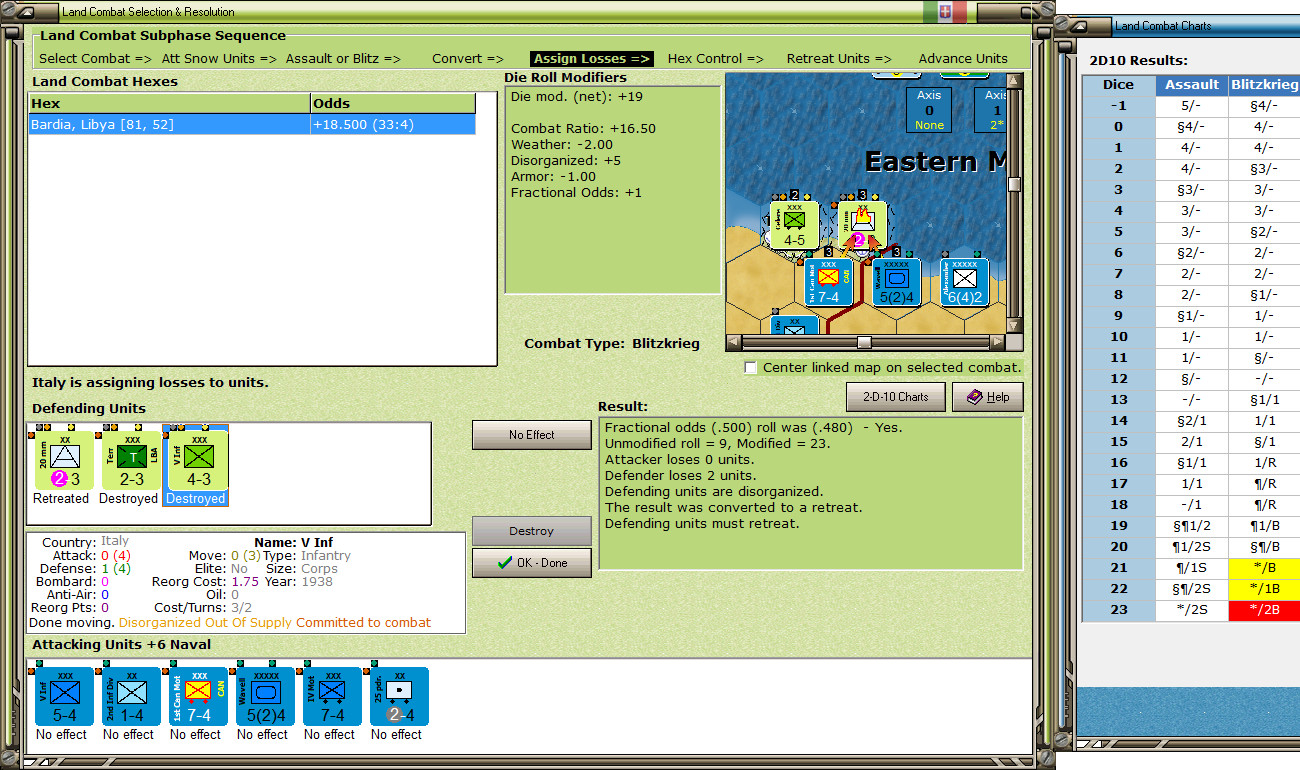The width and height of the screenshot is (1300, 770).
Task: Click dice value 23 in the charts table
Action: pyautogui.click(x=1118, y=610)
